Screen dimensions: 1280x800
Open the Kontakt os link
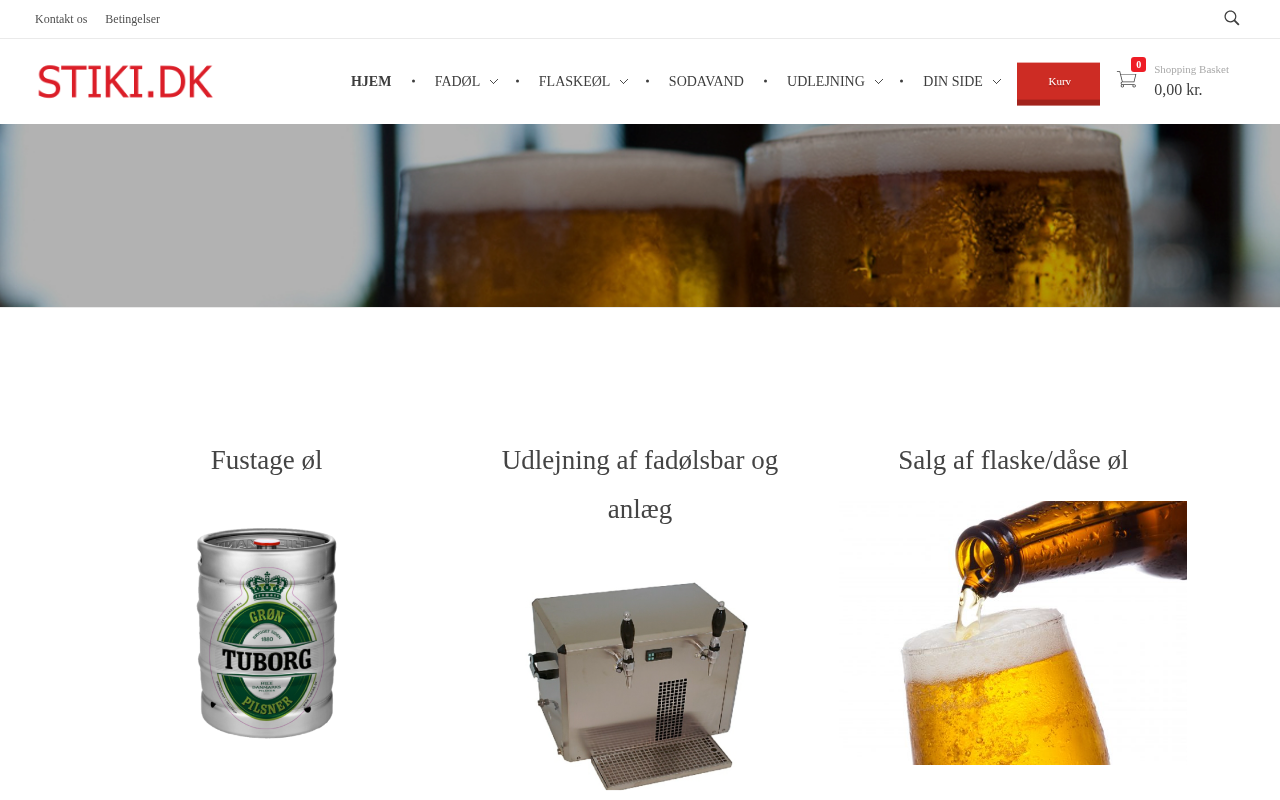pos(61,19)
